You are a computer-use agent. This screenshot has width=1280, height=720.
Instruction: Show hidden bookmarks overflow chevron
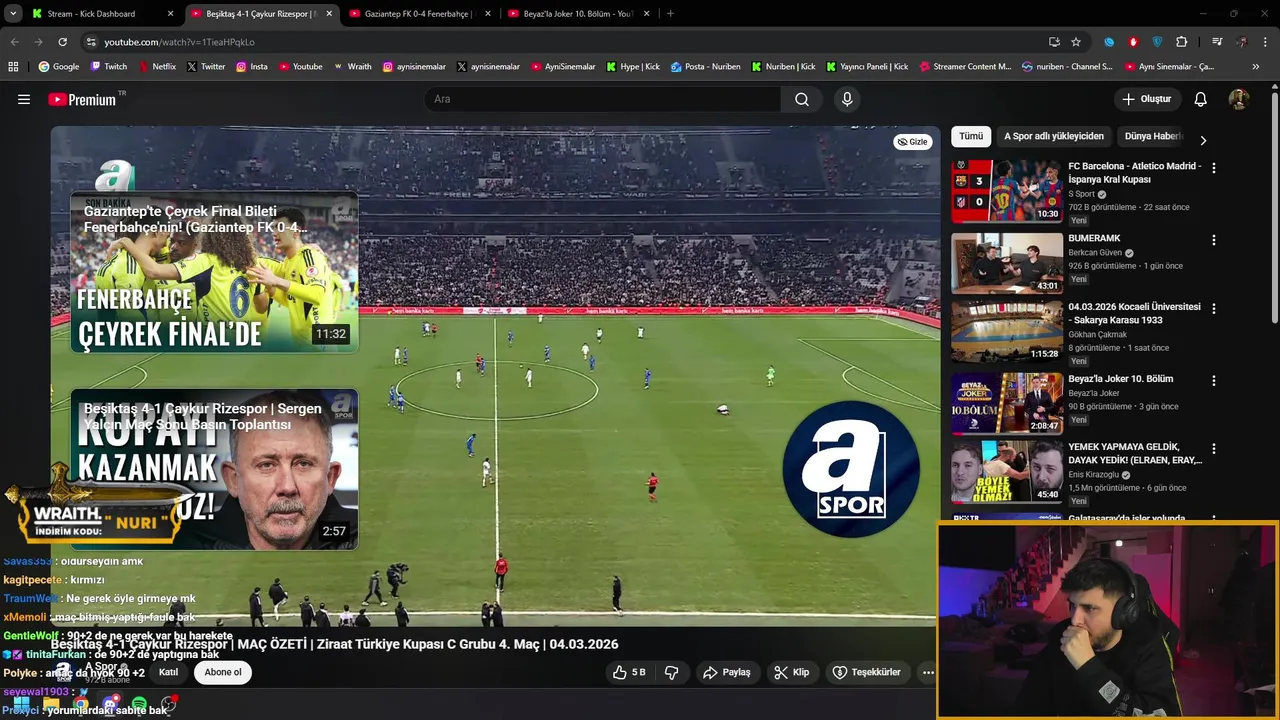point(1256,67)
